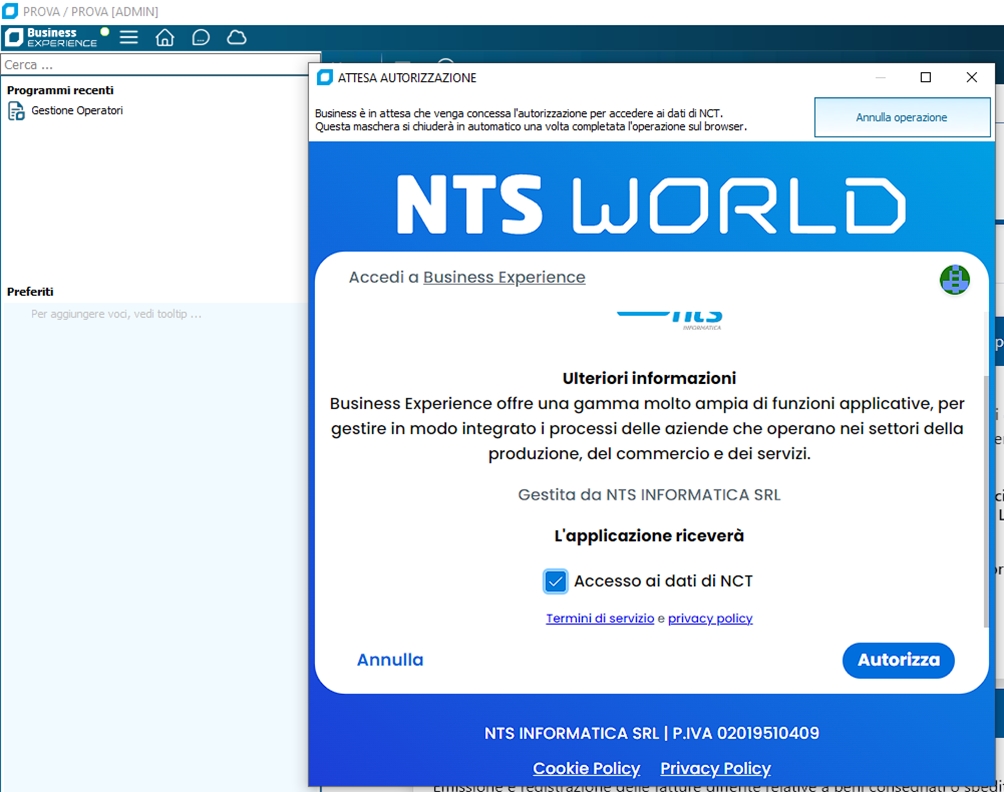This screenshot has height=792, width=1004.
Task: Open Gestione Operatori program icon
Action: pos(16,111)
